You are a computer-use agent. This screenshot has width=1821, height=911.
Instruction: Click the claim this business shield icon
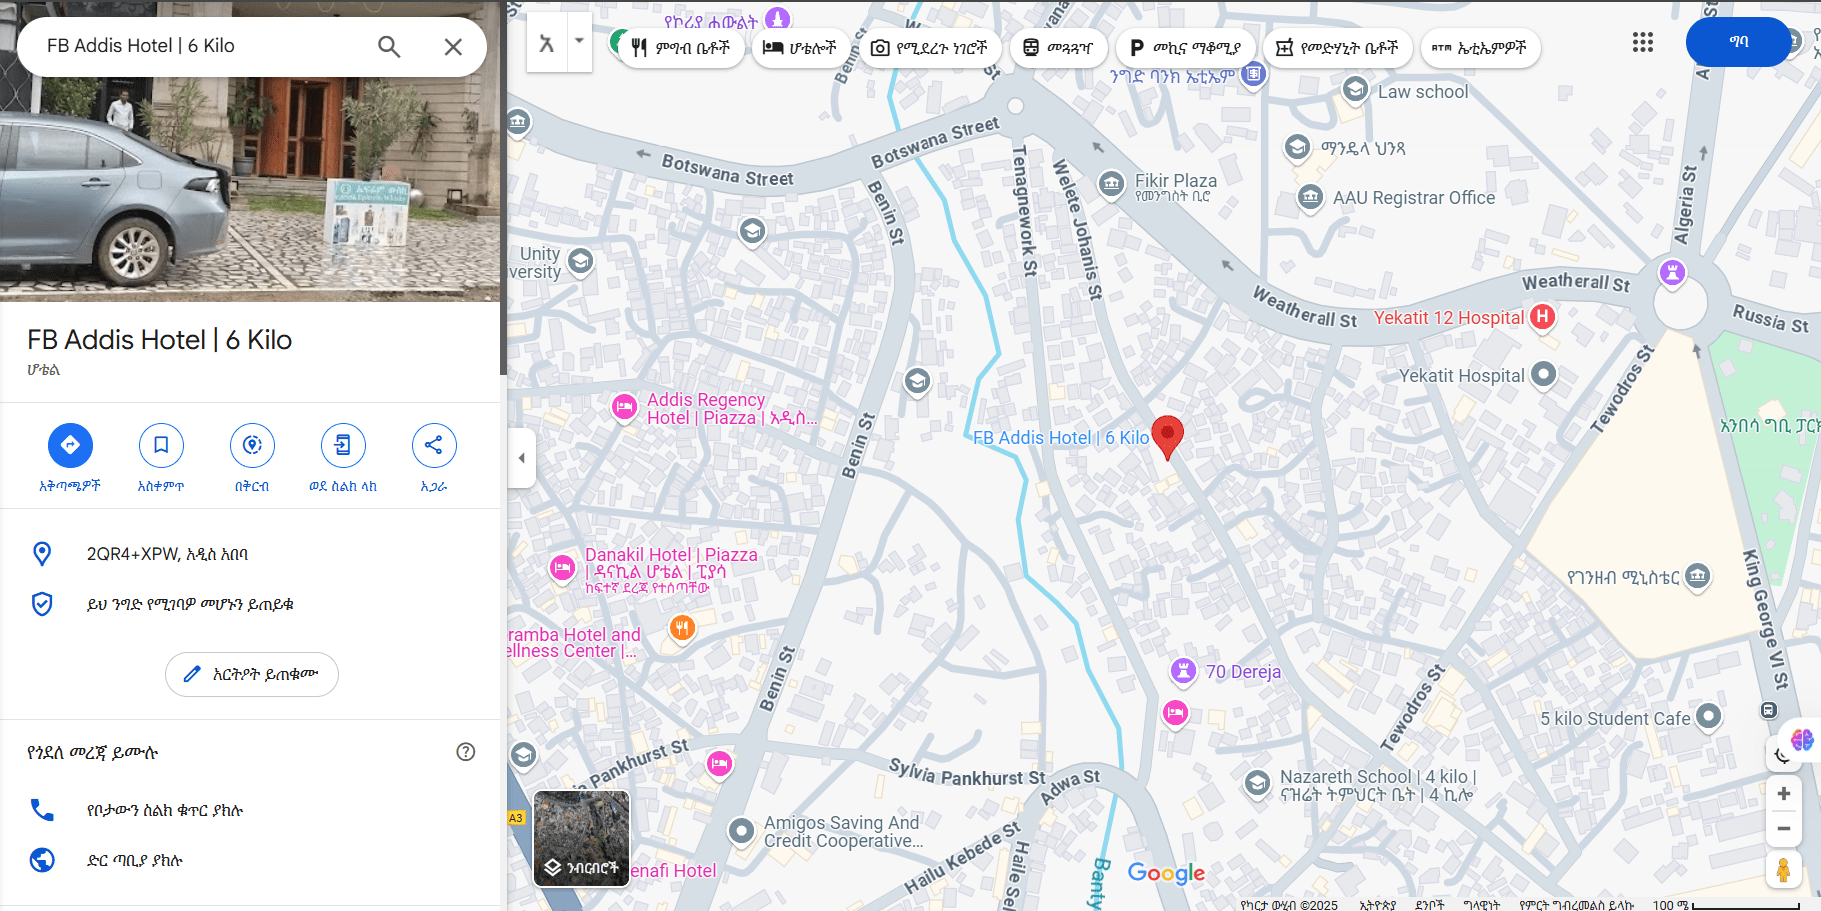coord(42,604)
